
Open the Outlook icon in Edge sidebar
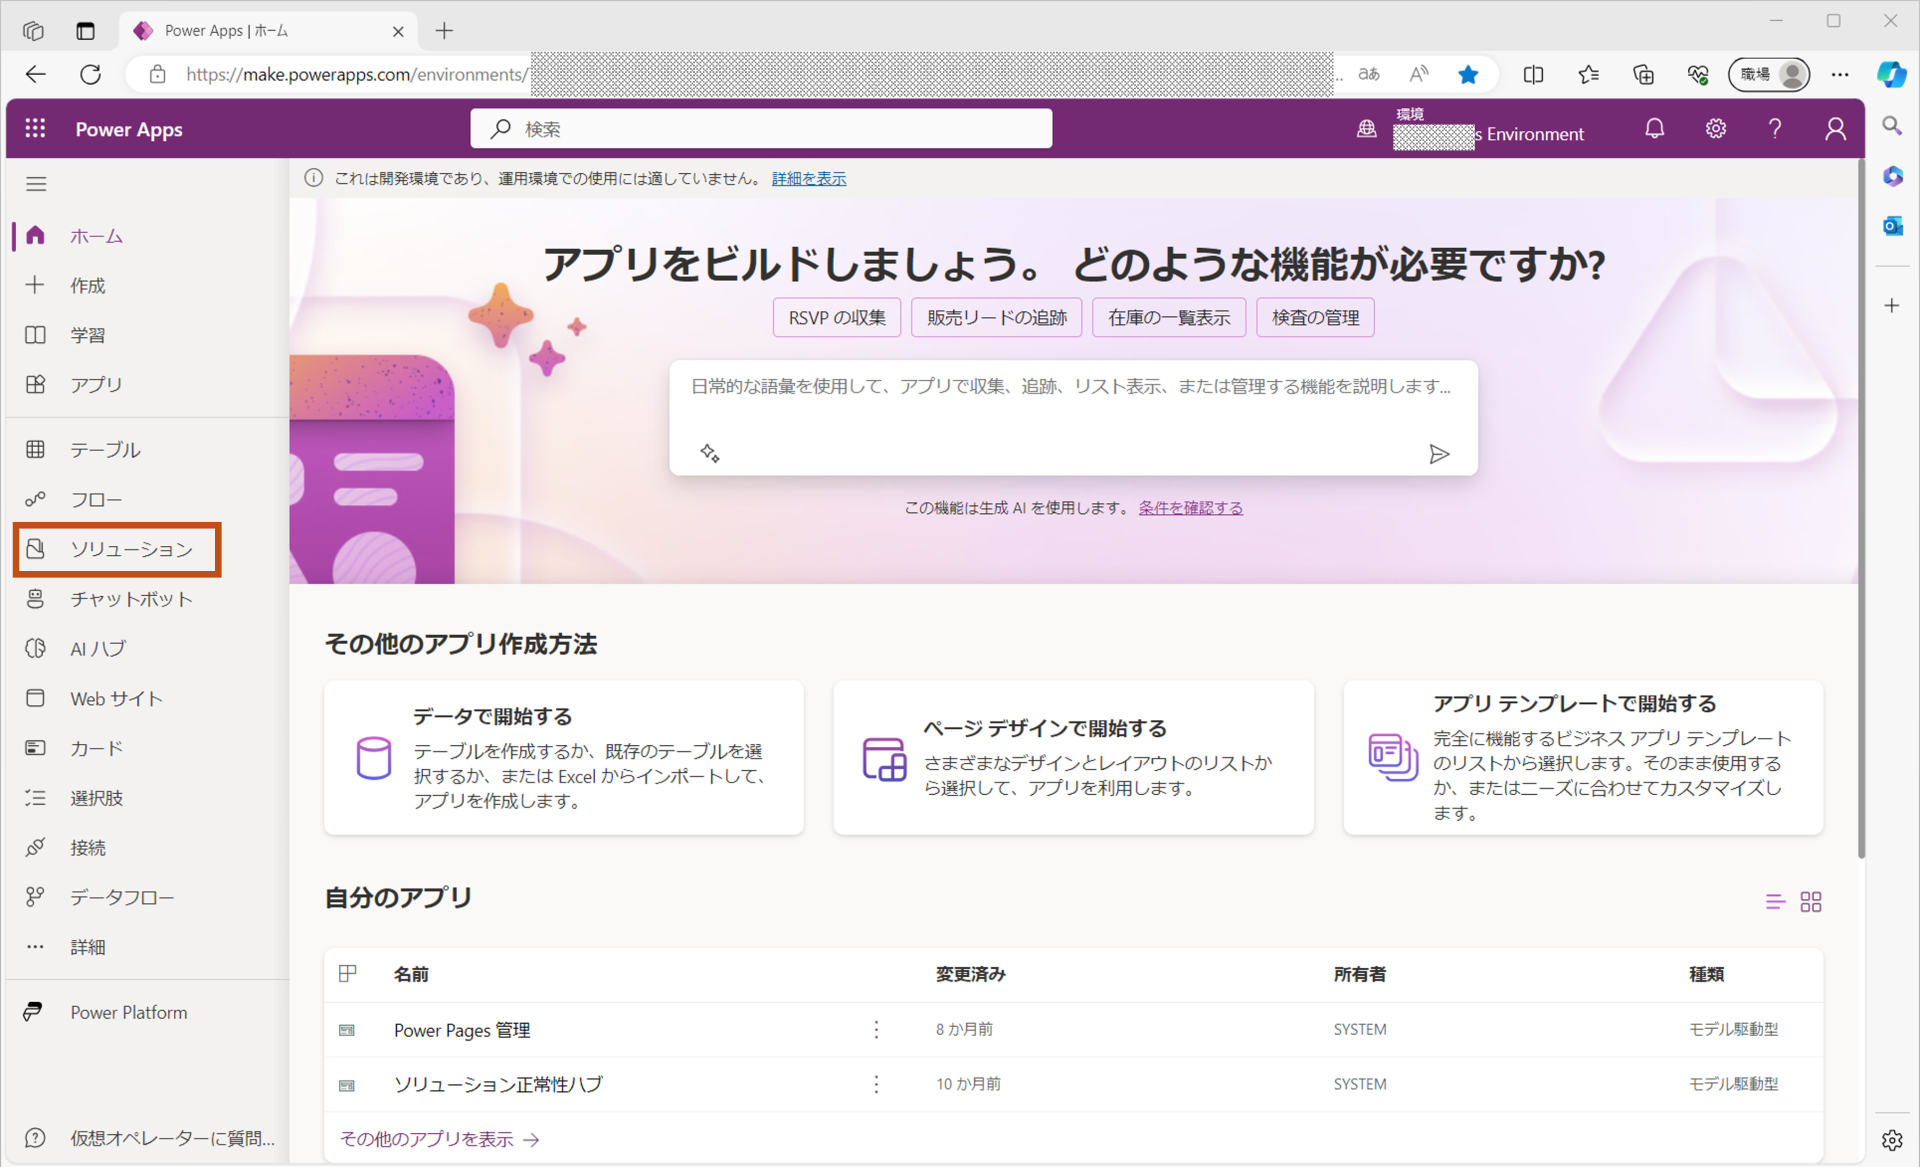tap(1892, 226)
